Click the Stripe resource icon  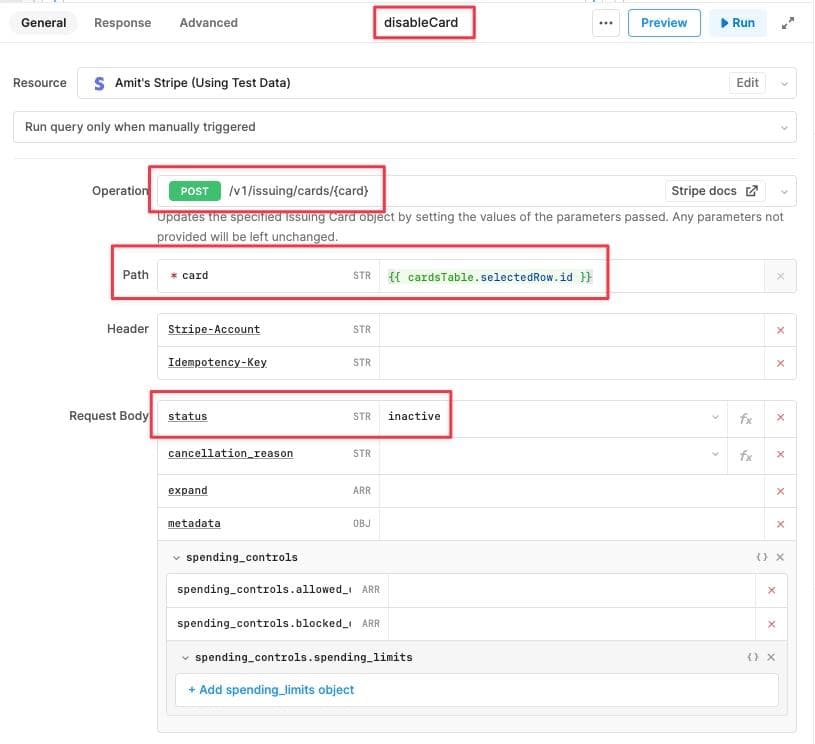99,83
